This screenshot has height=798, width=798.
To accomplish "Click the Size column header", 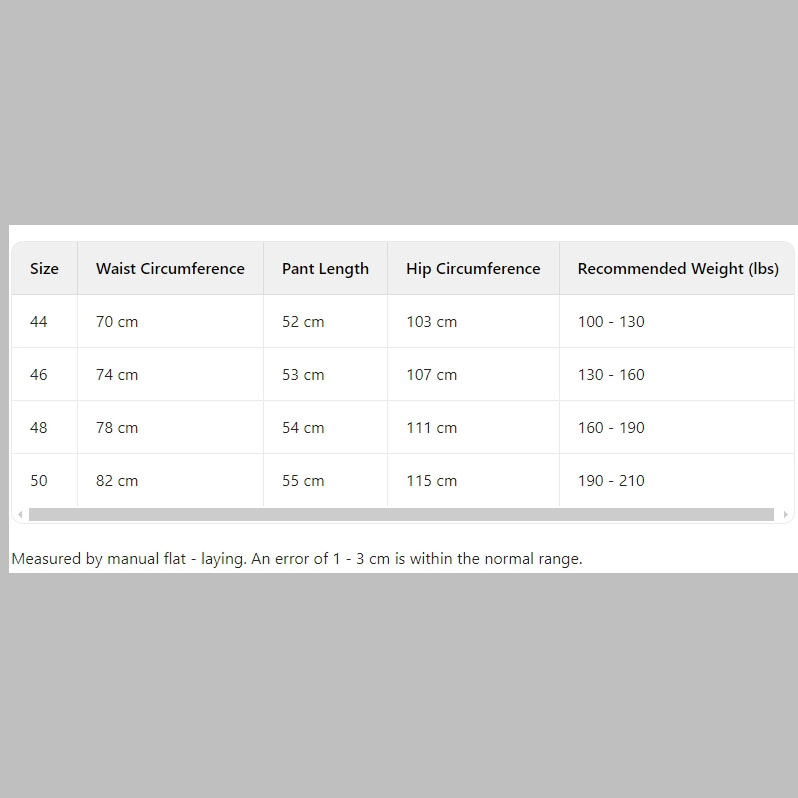I will 44,269.
